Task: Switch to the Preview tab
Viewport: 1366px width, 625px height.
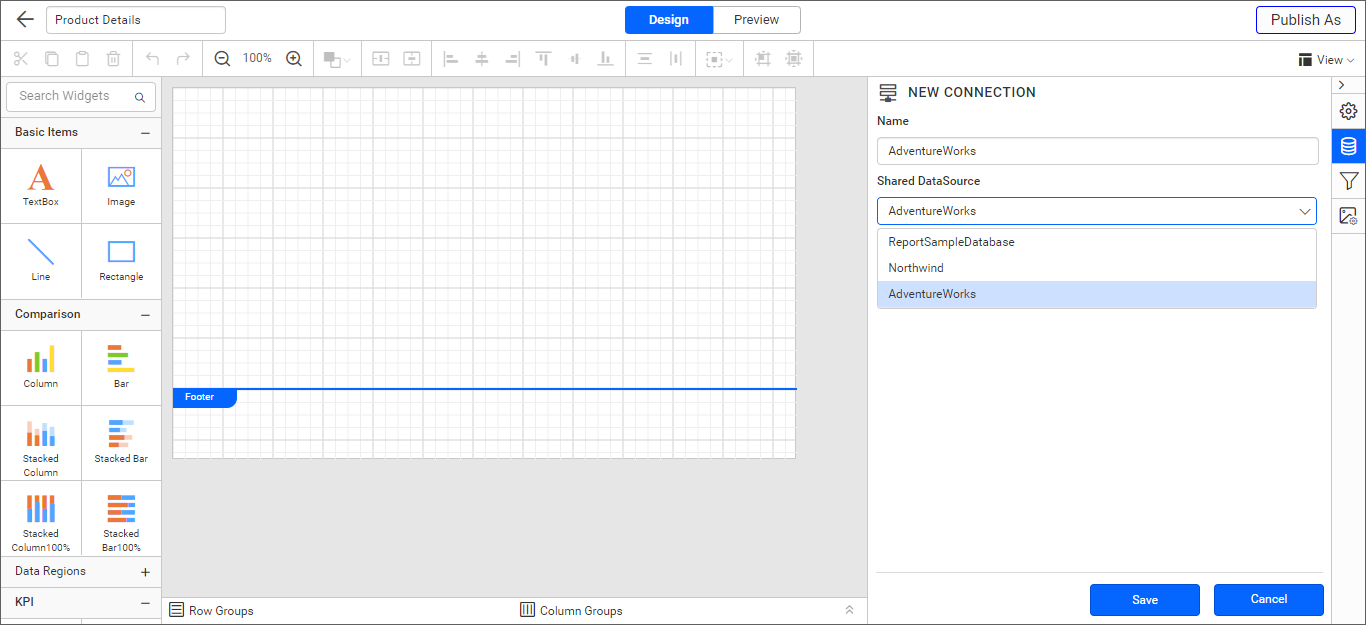Action: pyautogui.click(x=757, y=19)
